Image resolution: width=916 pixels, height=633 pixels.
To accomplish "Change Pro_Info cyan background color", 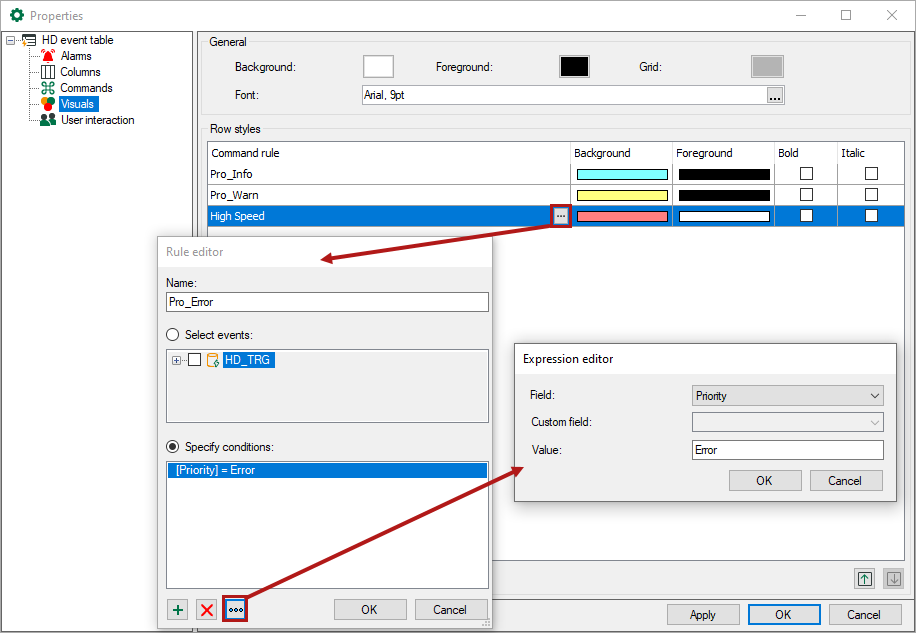I will pyautogui.click(x=622, y=174).
